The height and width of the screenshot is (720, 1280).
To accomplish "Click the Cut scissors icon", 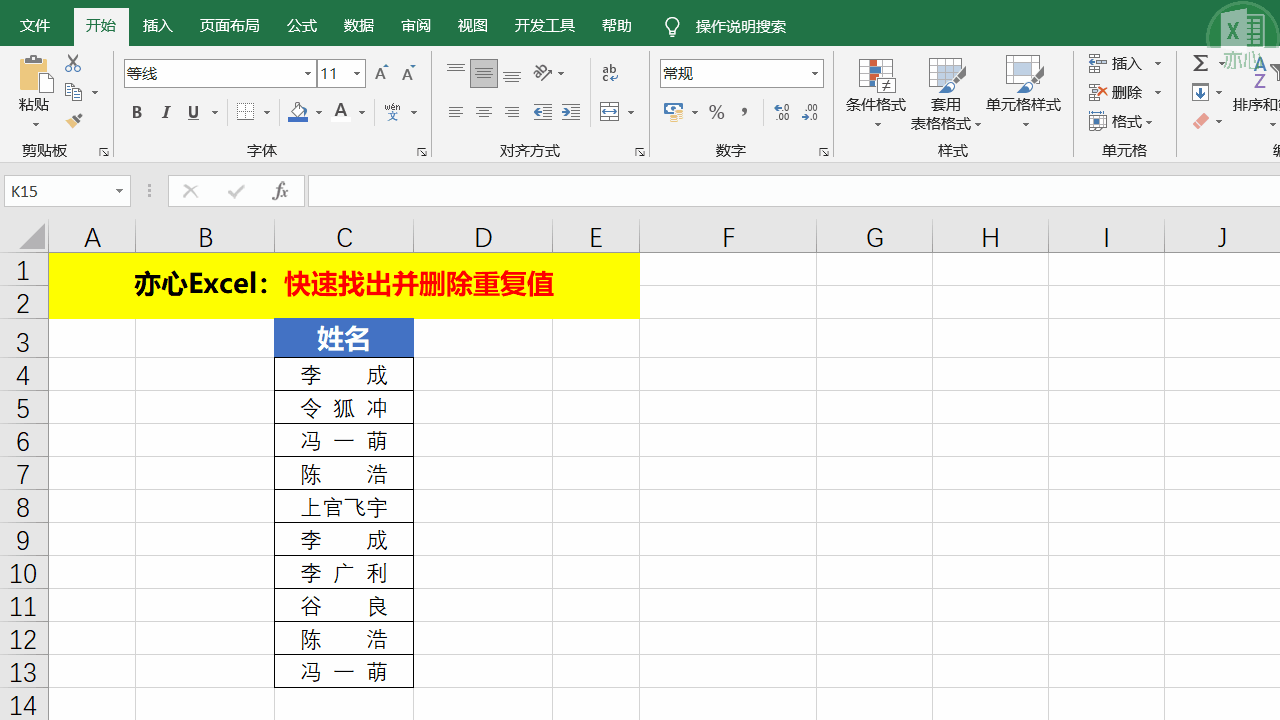I will coord(73,64).
